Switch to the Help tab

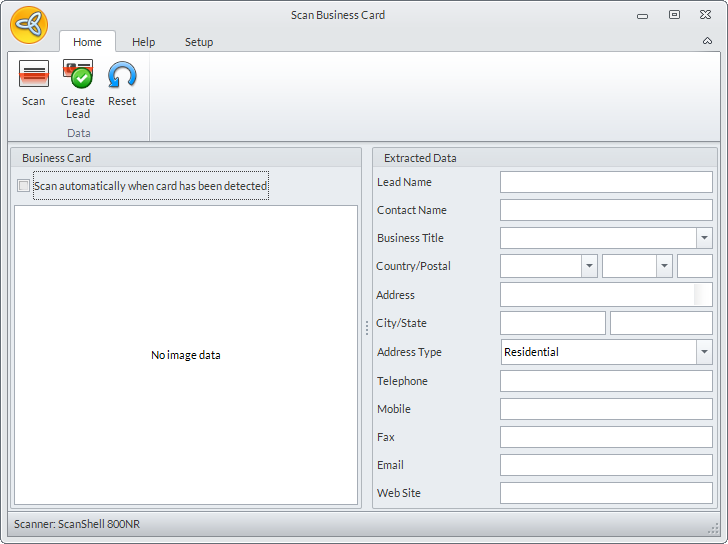[143, 42]
